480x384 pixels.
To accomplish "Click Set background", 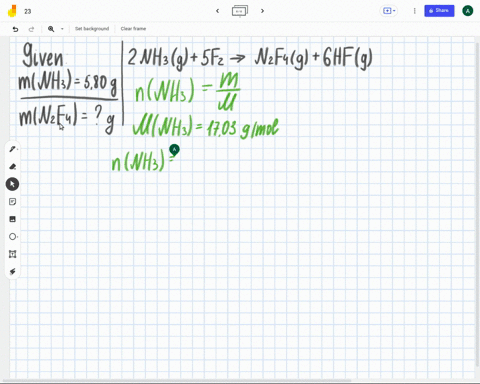I will point(92,29).
